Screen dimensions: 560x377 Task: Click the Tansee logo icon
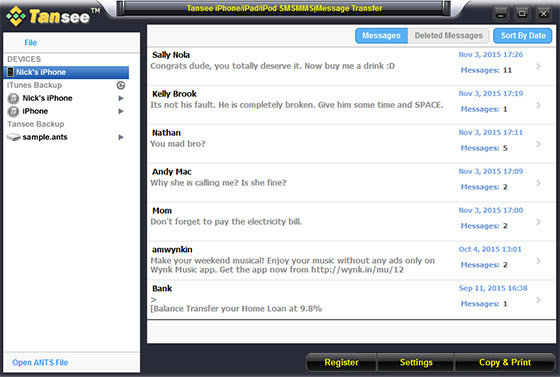point(16,16)
